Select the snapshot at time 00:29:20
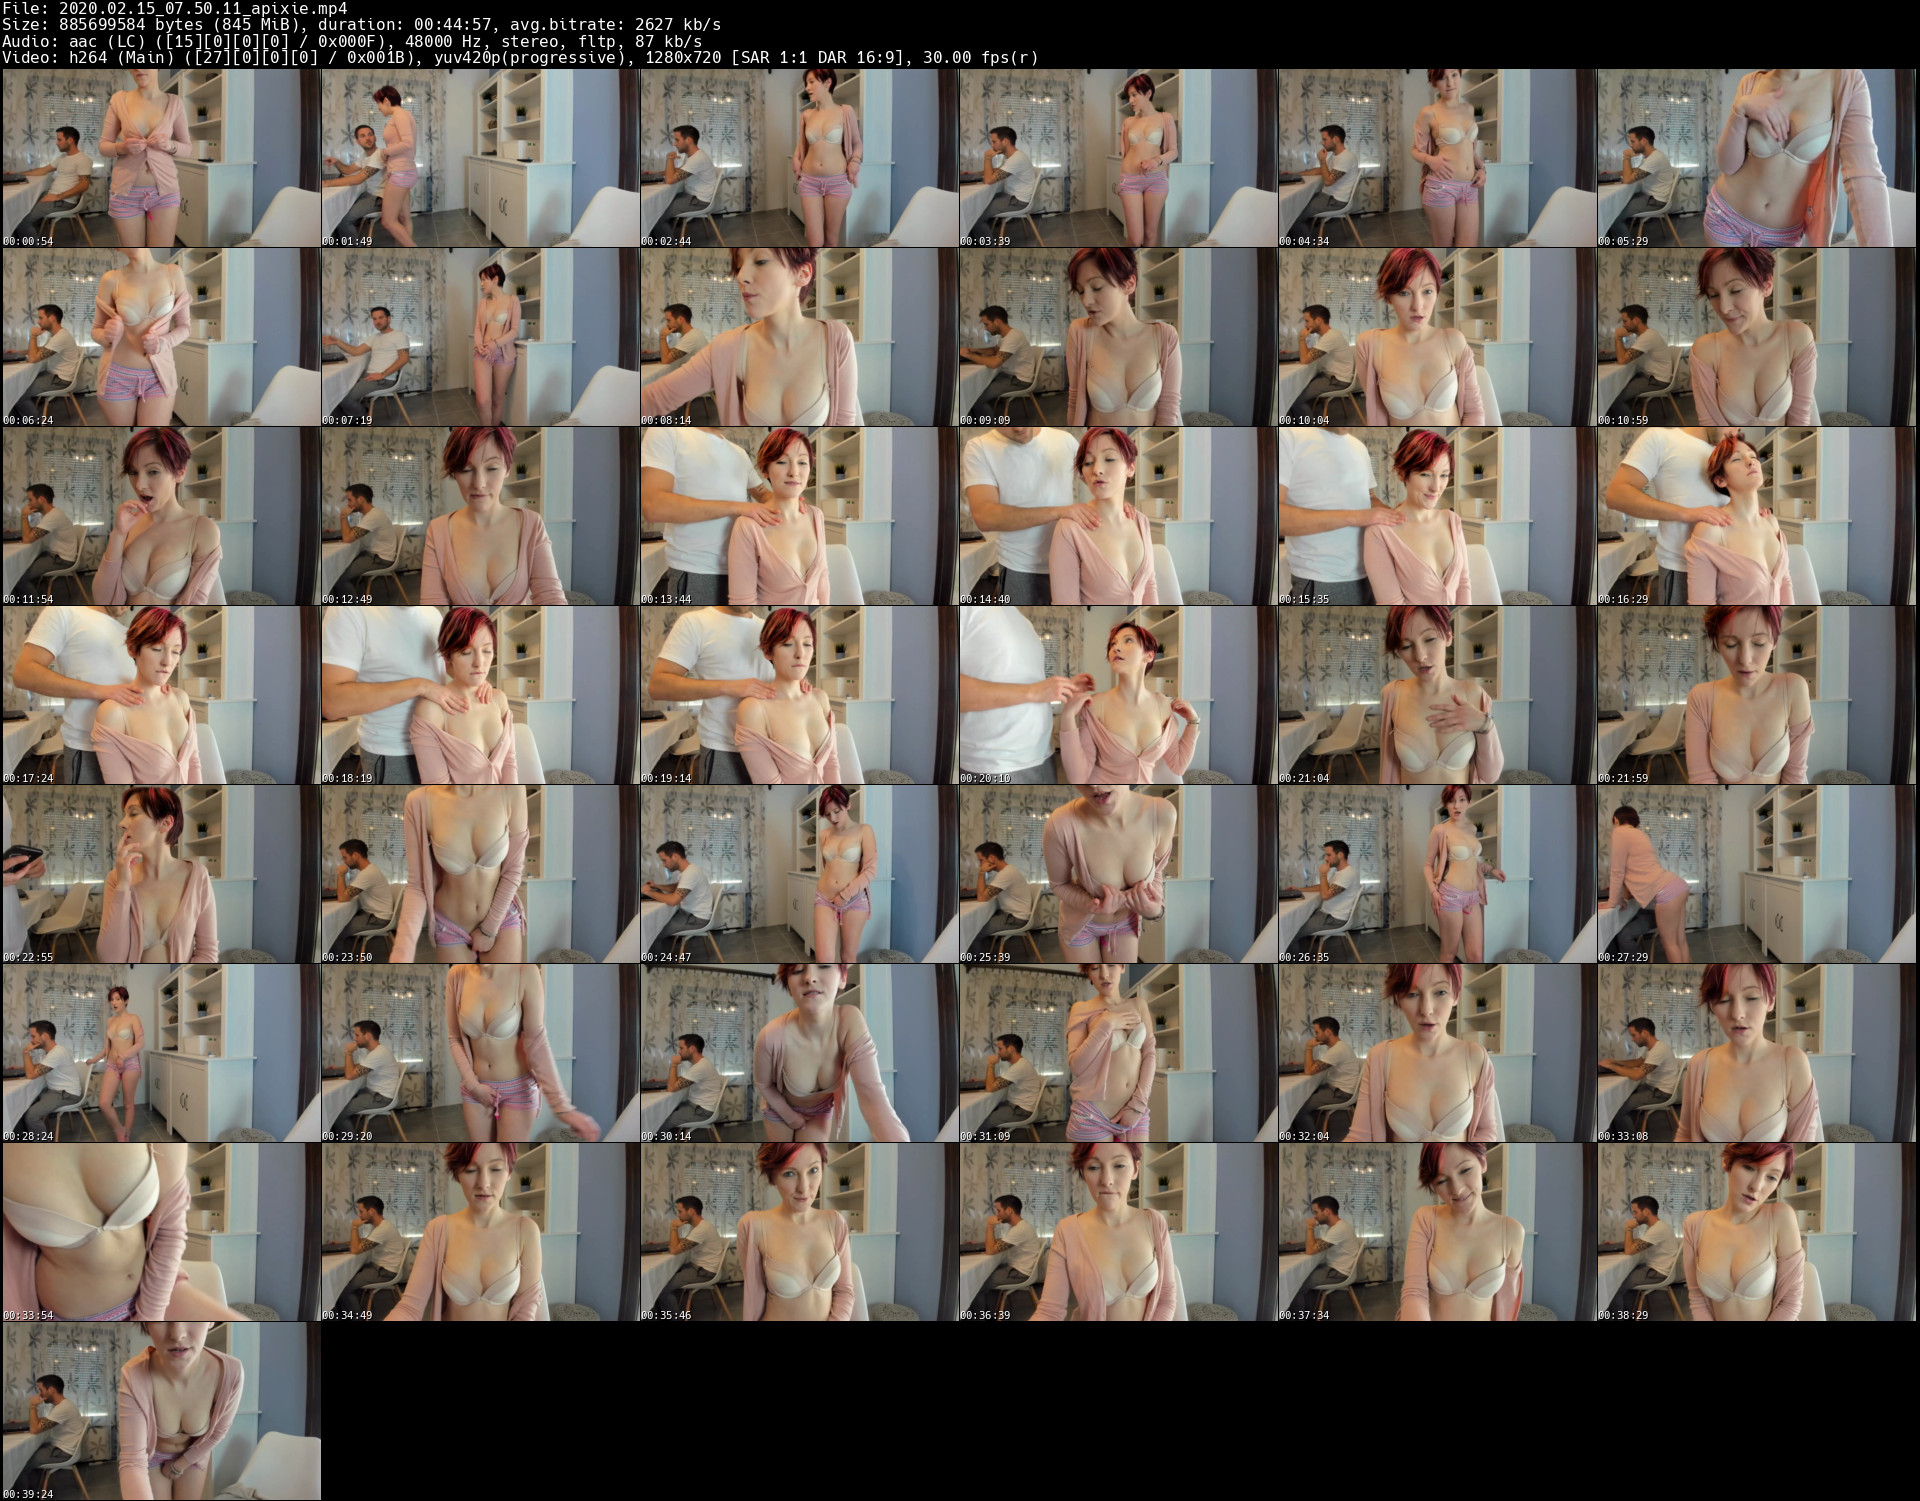This screenshot has width=1920, height=1501. point(480,1053)
